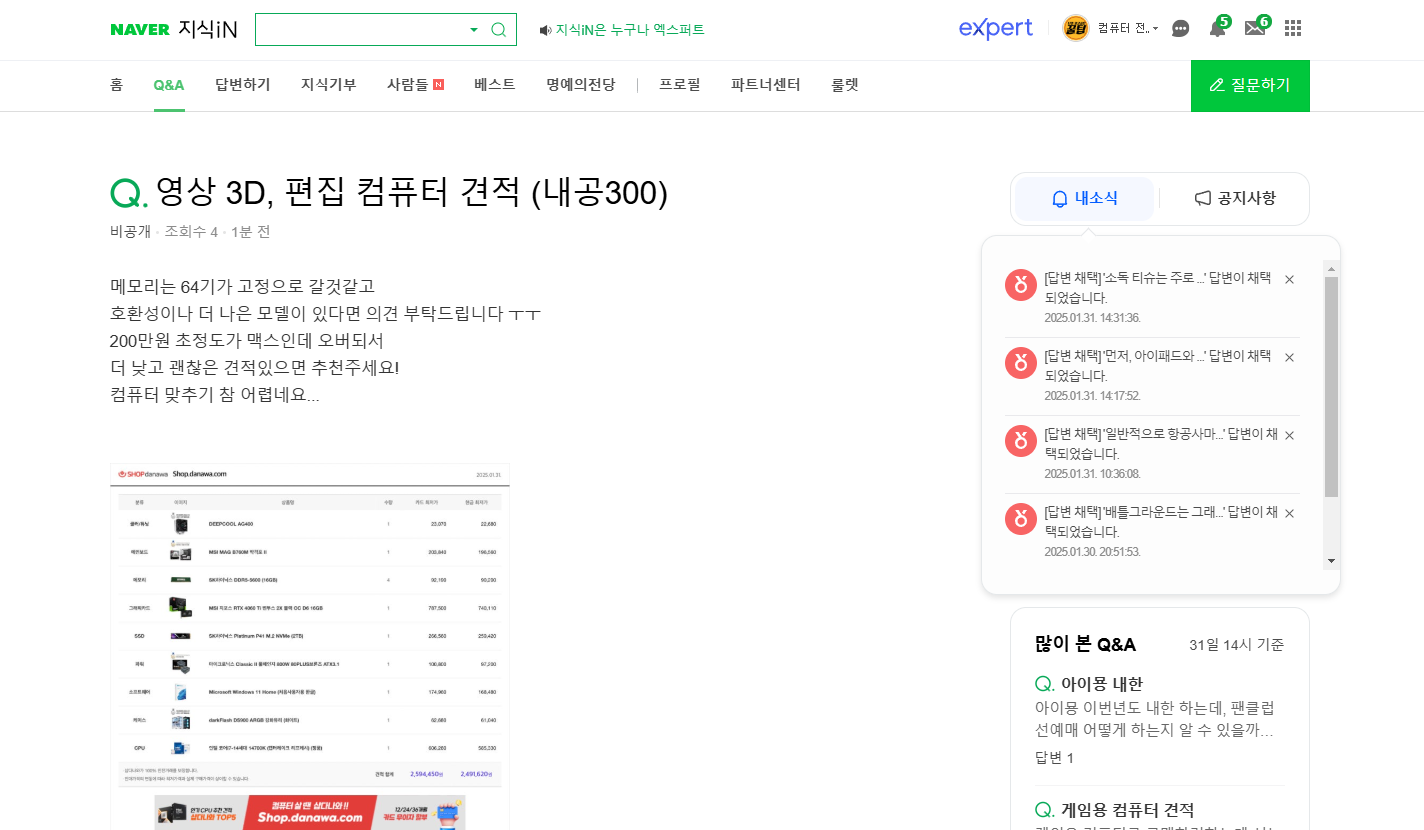Click the '답변 1' count under 아이용 내한
The height and width of the screenshot is (830, 1424).
click(x=1054, y=758)
